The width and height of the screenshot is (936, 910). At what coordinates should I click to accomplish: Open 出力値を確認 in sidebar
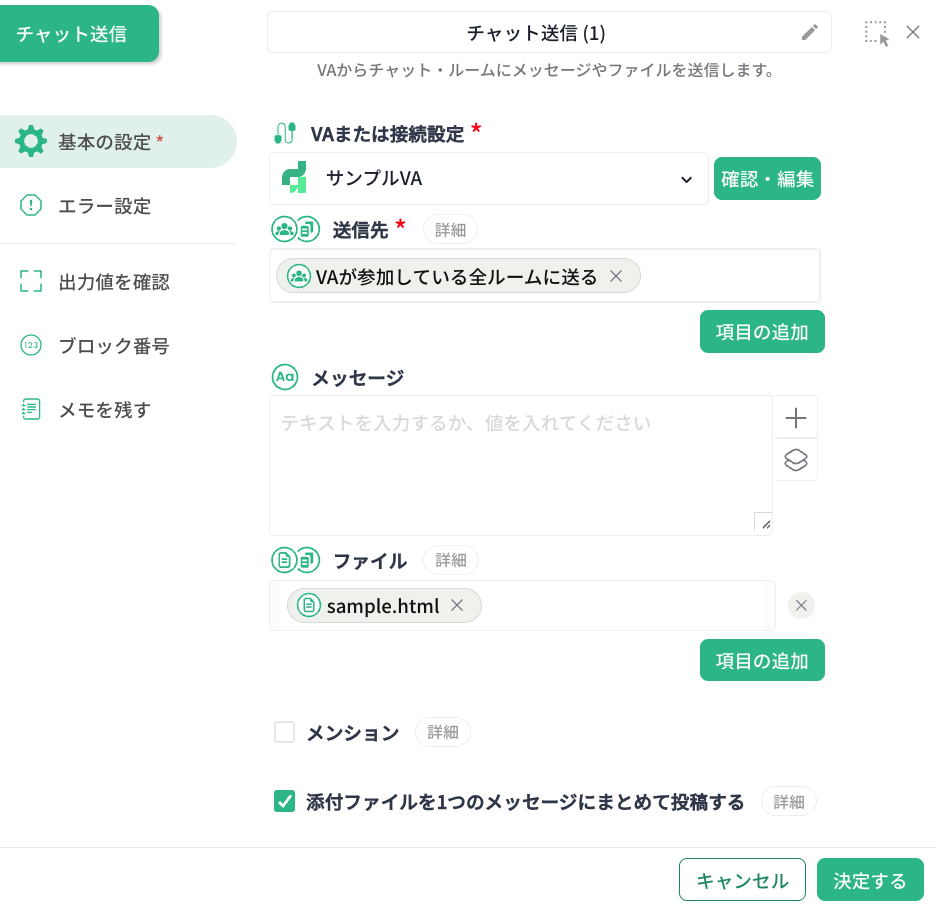coord(113,282)
